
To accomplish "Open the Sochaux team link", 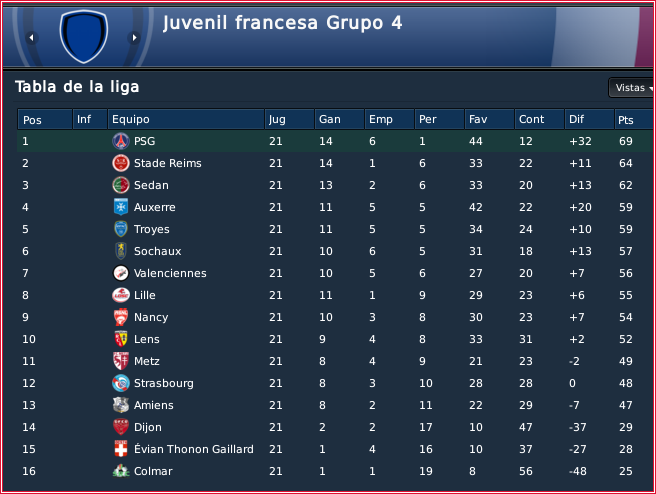I will click(157, 251).
